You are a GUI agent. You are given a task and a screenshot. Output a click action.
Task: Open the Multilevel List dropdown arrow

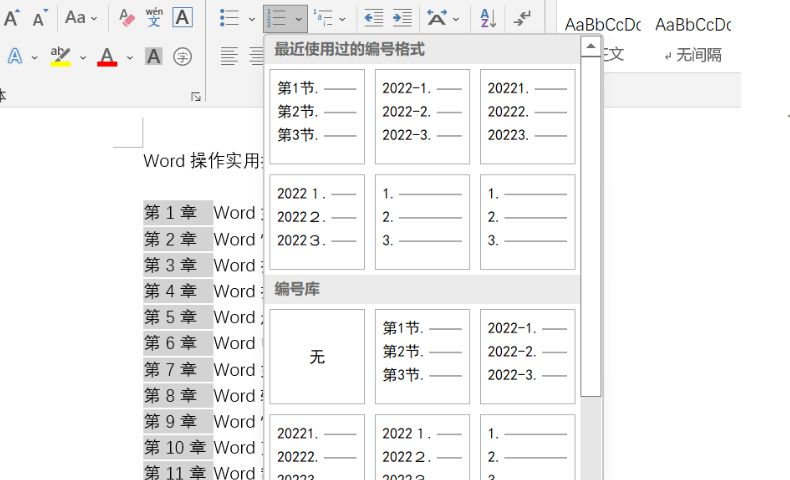pos(342,19)
